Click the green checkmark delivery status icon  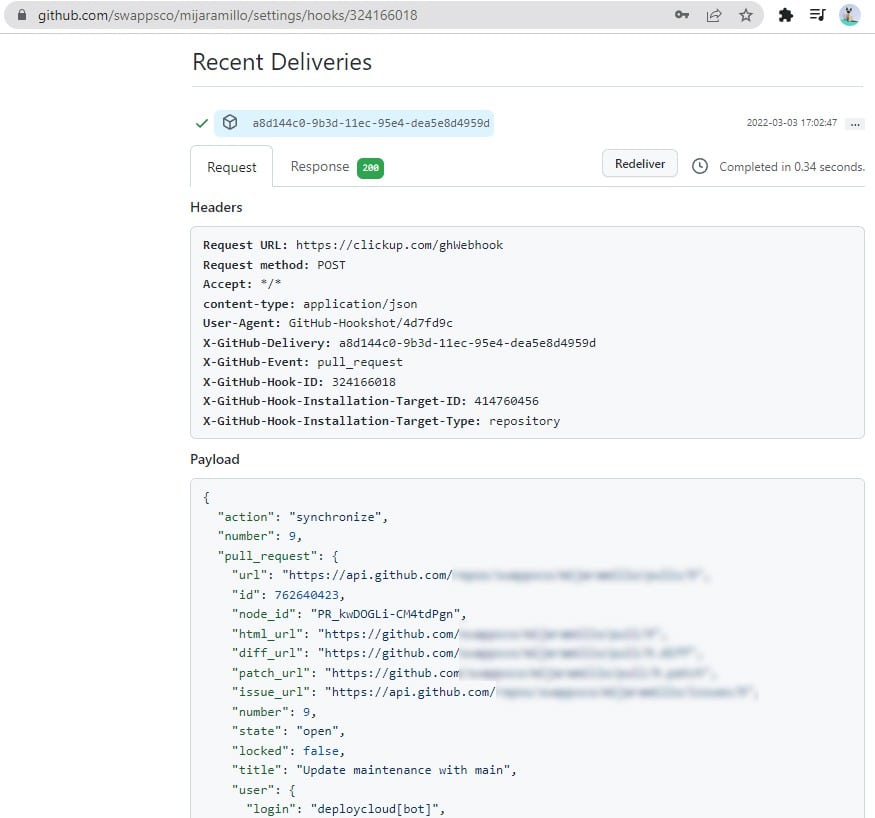201,123
